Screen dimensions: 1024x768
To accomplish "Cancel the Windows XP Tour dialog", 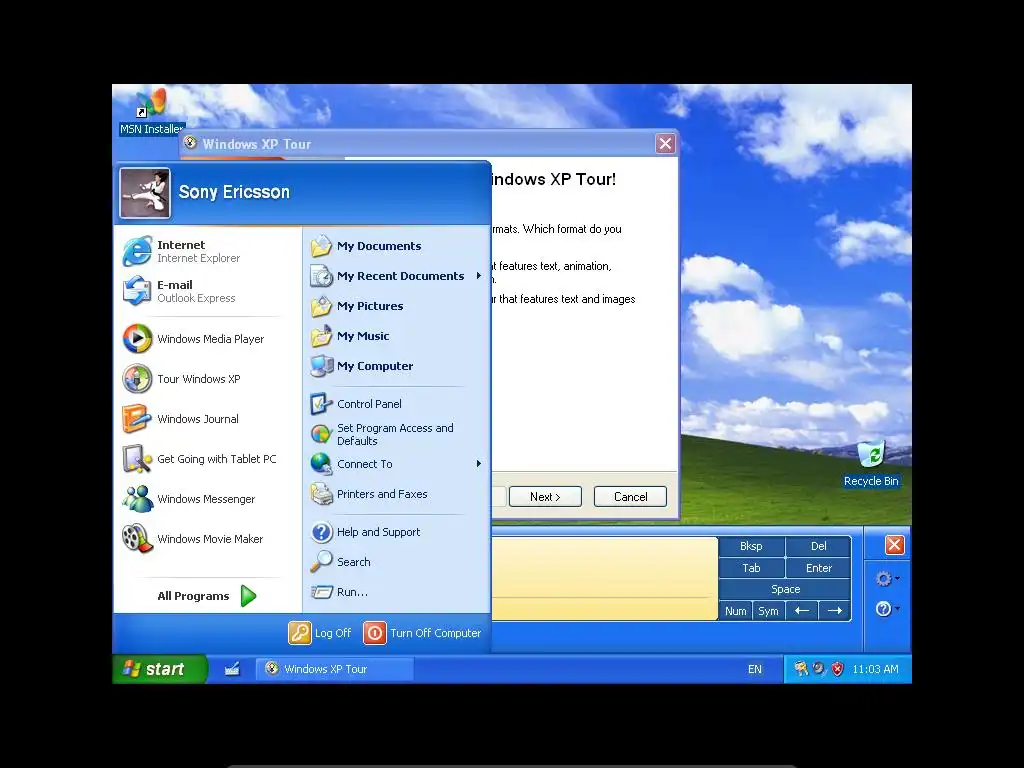I will (630, 497).
